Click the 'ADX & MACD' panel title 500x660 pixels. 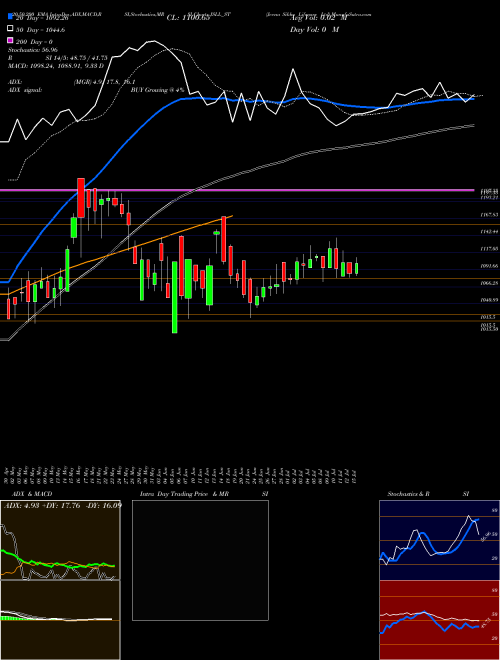point(30,494)
